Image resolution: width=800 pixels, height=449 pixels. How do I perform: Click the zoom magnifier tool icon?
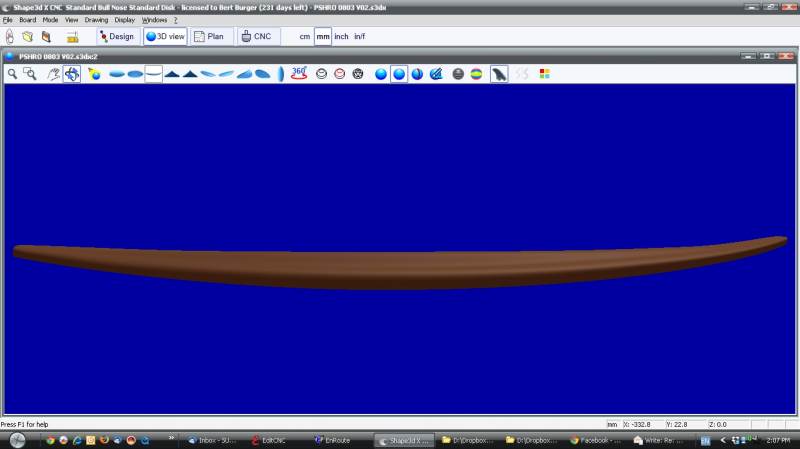[12, 73]
